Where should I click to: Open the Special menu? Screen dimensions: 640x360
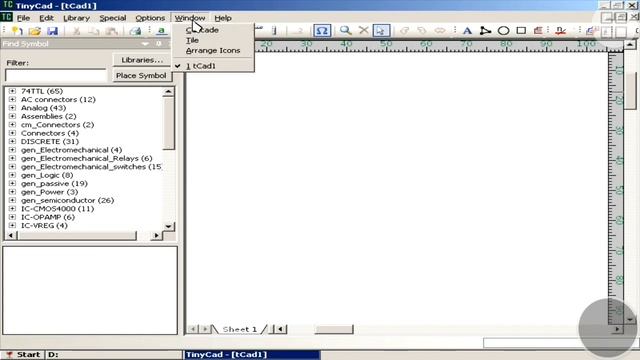click(113, 18)
